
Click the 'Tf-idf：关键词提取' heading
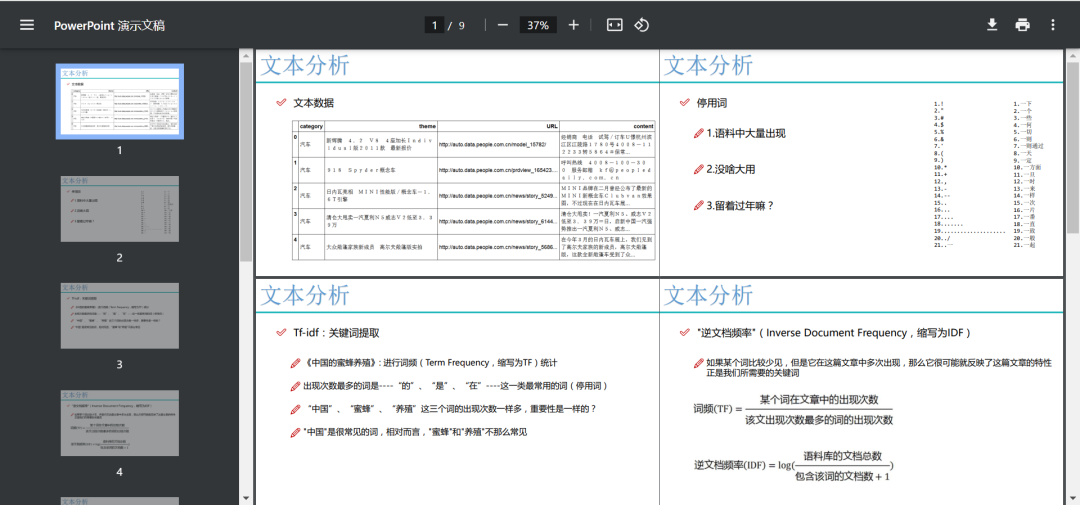[x=336, y=333]
